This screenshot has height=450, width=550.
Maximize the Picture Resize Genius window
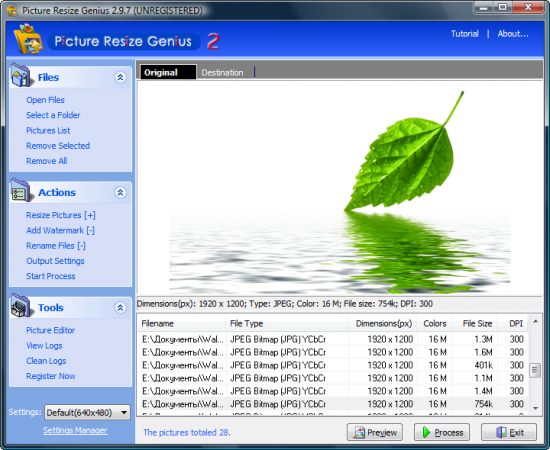tap(502, 7)
